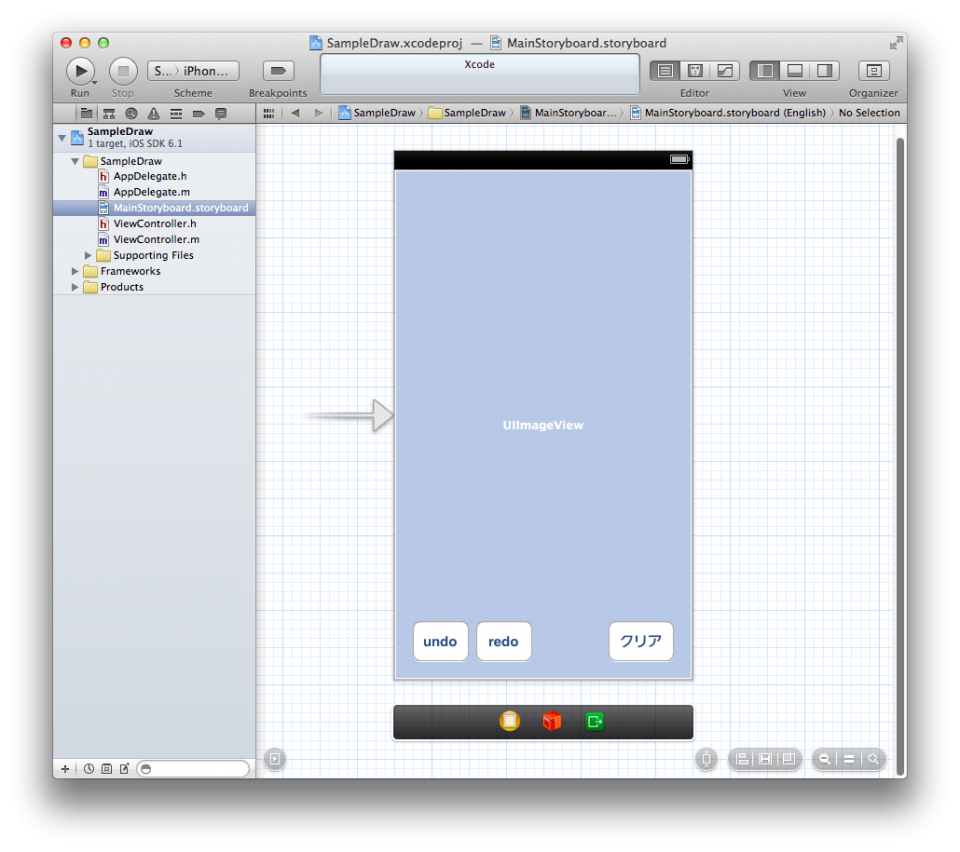The width and height of the screenshot is (960, 852).
Task: Click the クリア button on canvas
Action: pyautogui.click(x=641, y=642)
